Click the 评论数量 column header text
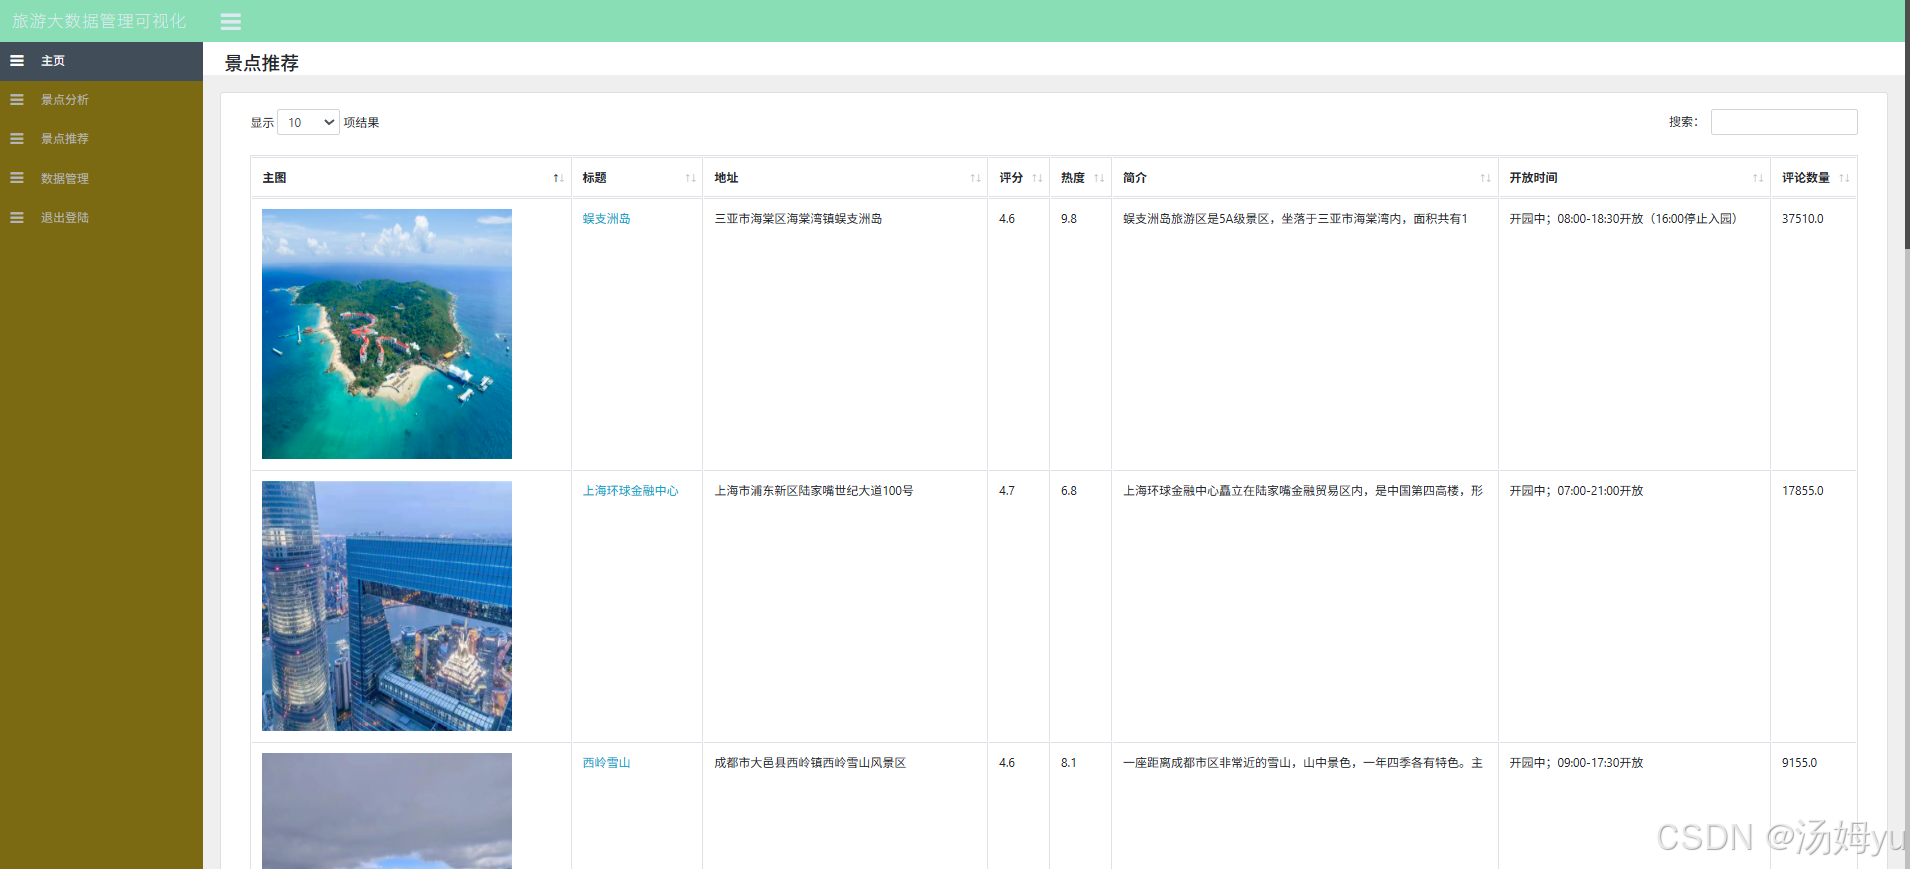 click(x=1805, y=178)
